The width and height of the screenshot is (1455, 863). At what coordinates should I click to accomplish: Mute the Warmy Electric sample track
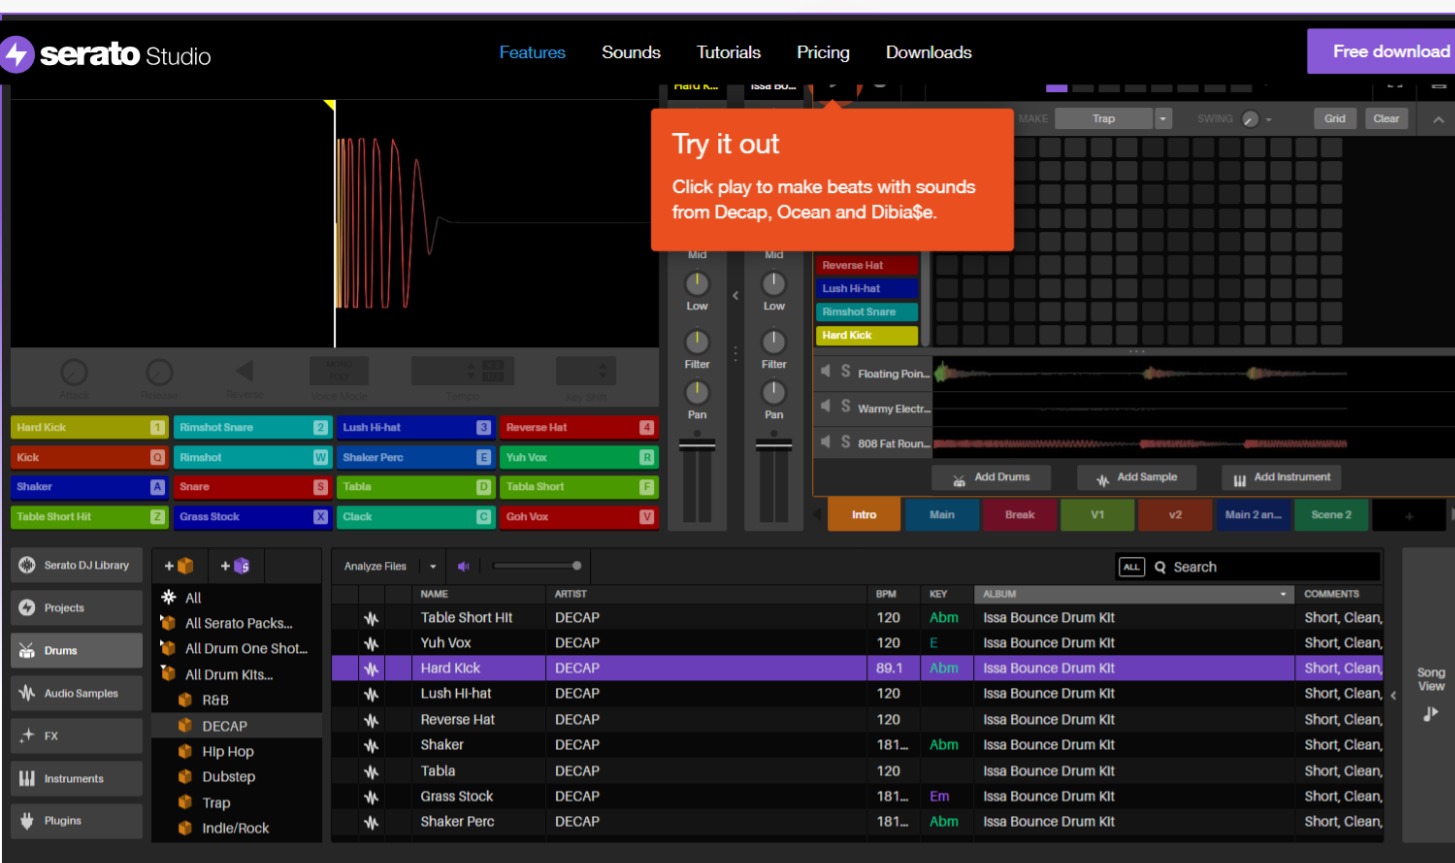(x=825, y=407)
